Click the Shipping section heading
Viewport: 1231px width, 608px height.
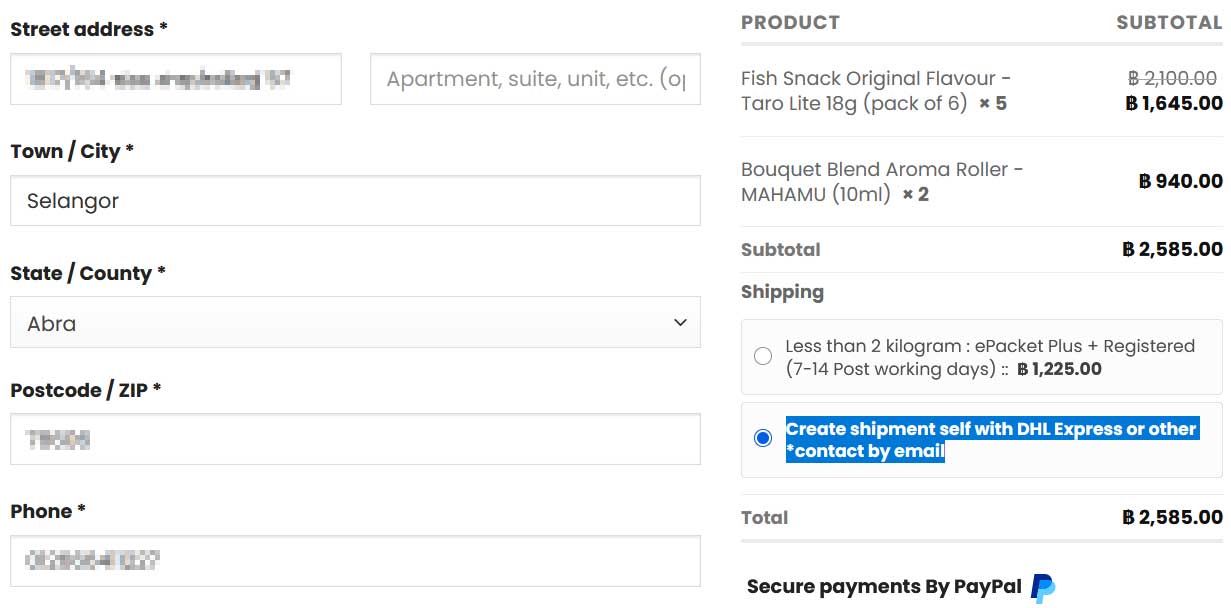[x=782, y=292]
